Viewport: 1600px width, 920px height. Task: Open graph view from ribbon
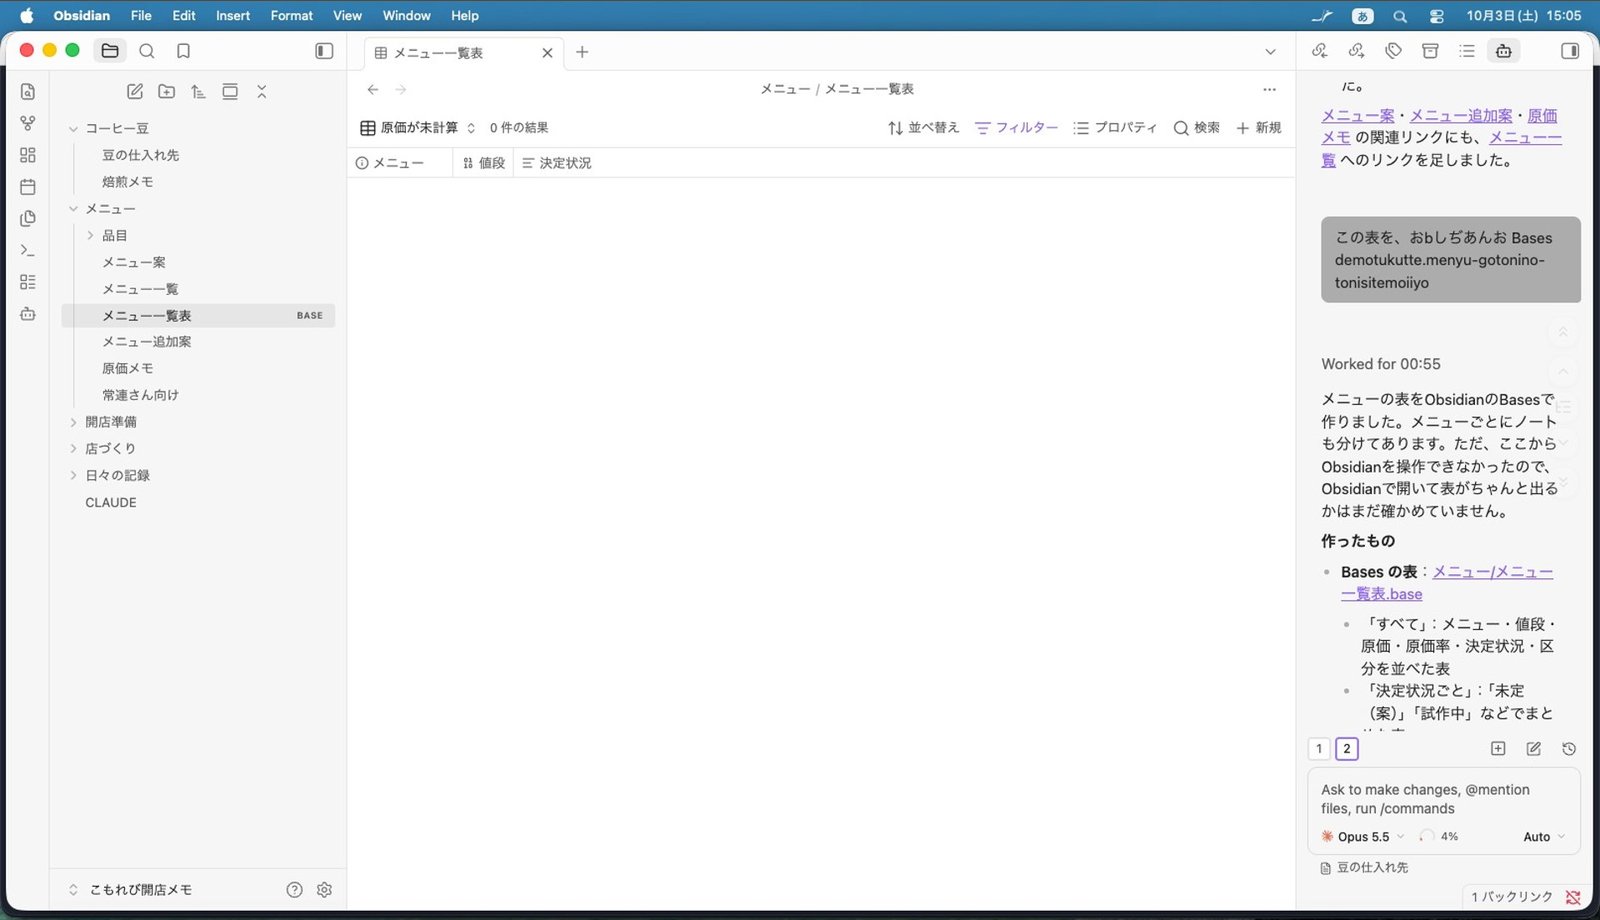tap(28, 123)
